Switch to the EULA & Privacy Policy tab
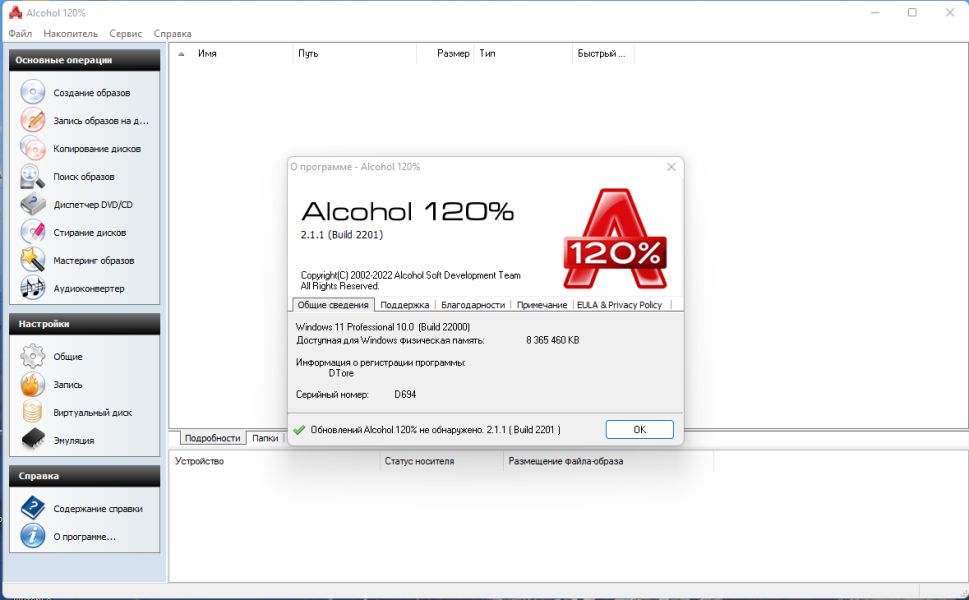969x600 pixels. [619, 305]
